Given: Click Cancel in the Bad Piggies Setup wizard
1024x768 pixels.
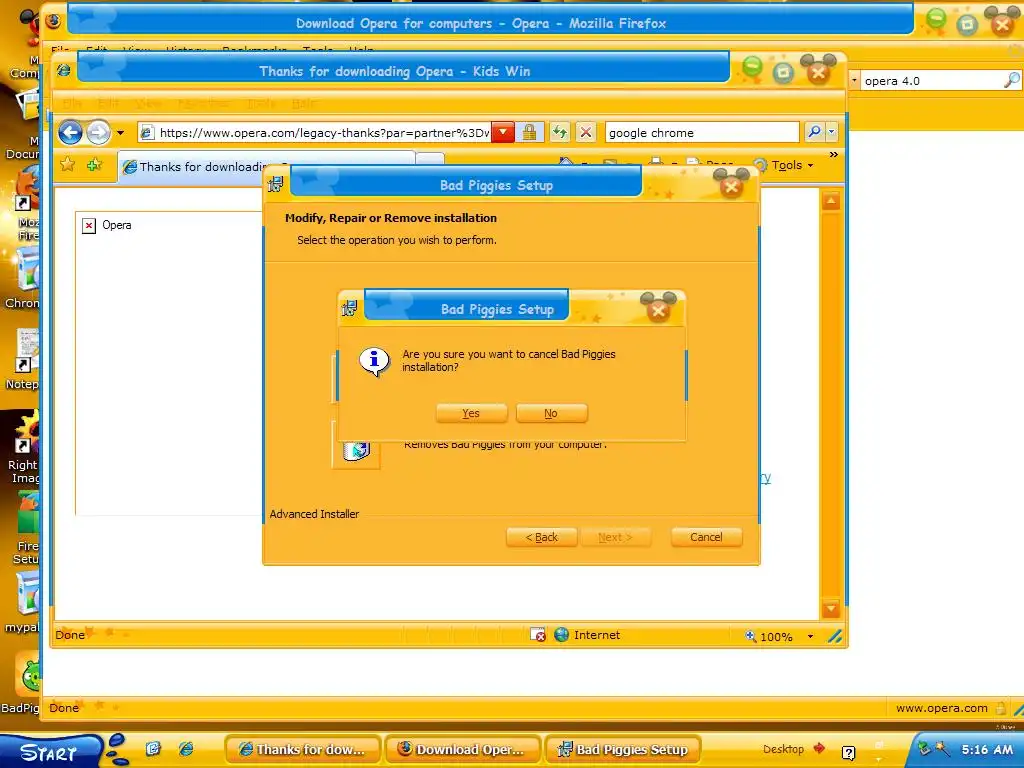Looking at the screenshot, I should (x=706, y=537).
